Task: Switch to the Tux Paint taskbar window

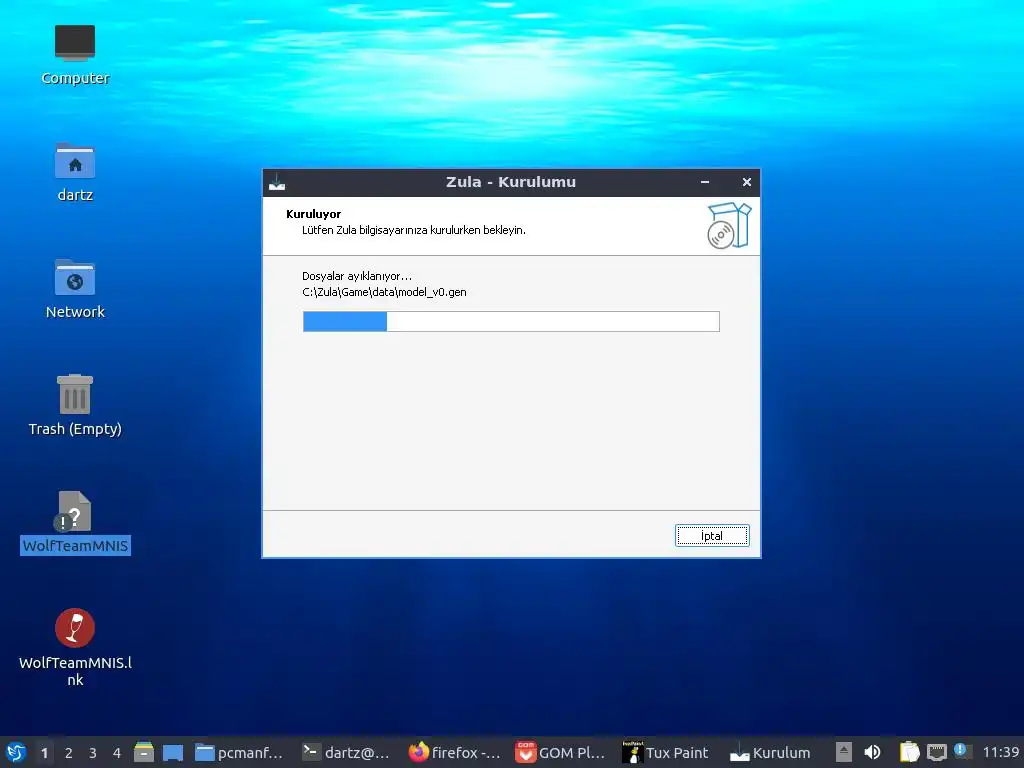Action: pos(665,752)
